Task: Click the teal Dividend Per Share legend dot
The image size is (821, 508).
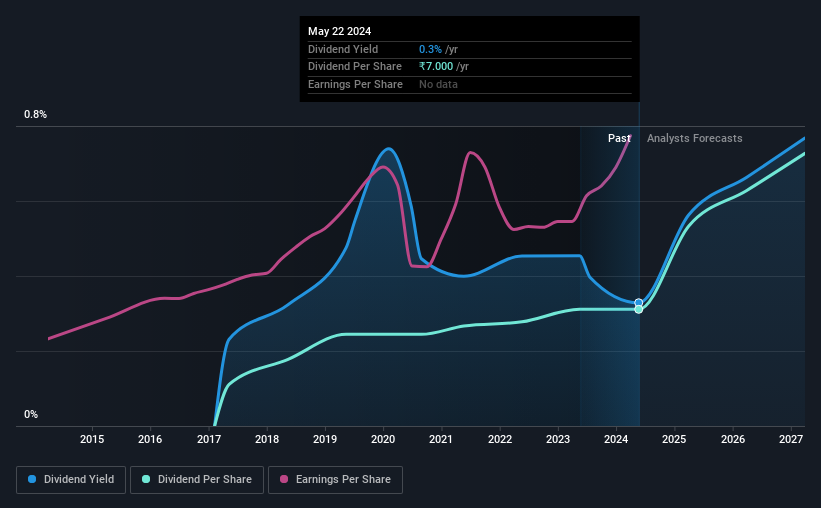Action: point(146,479)
